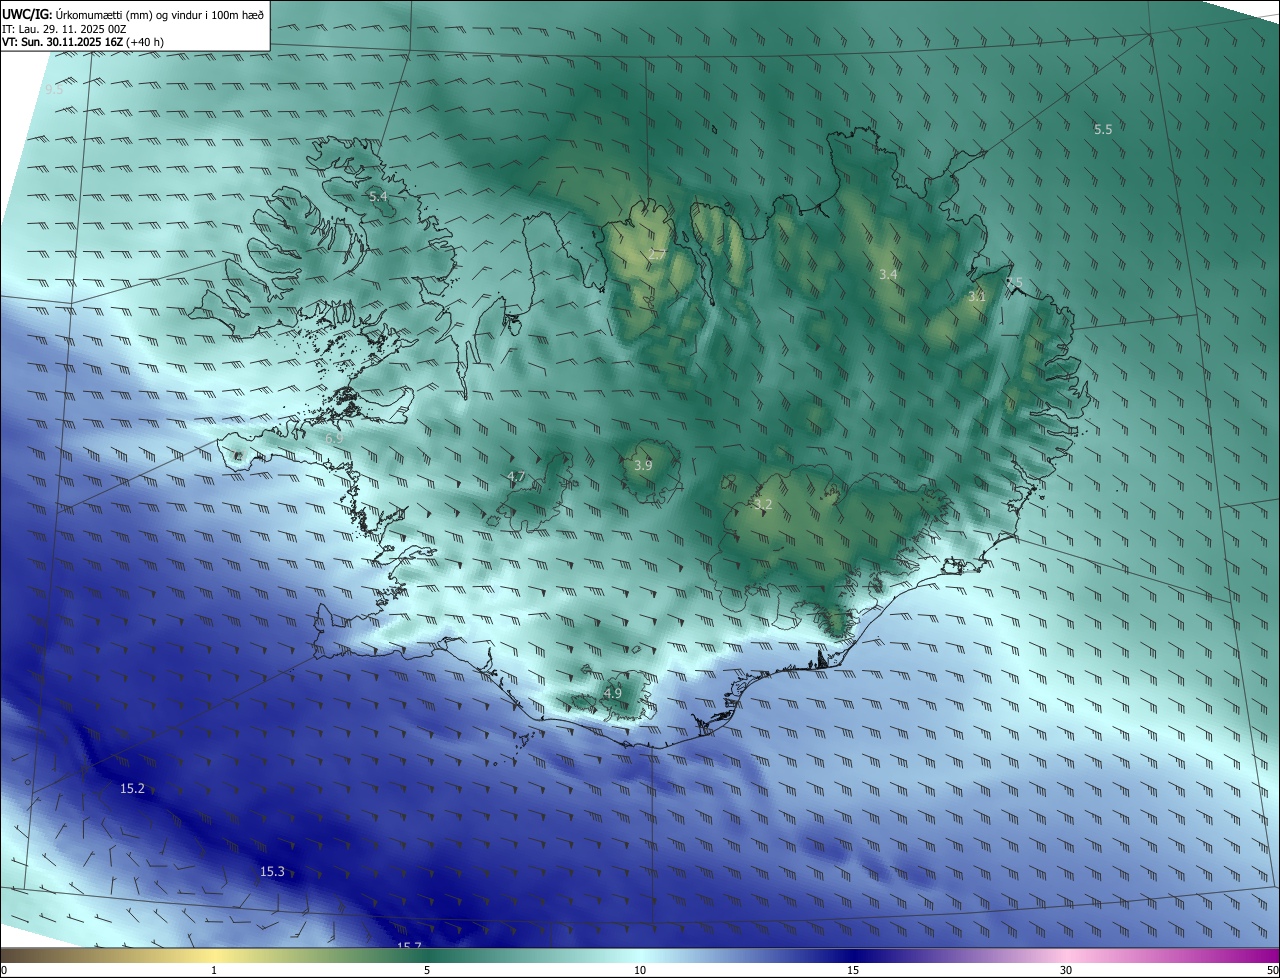
Task: Click the colorbar tick label 50
Action: point(1272,970)
